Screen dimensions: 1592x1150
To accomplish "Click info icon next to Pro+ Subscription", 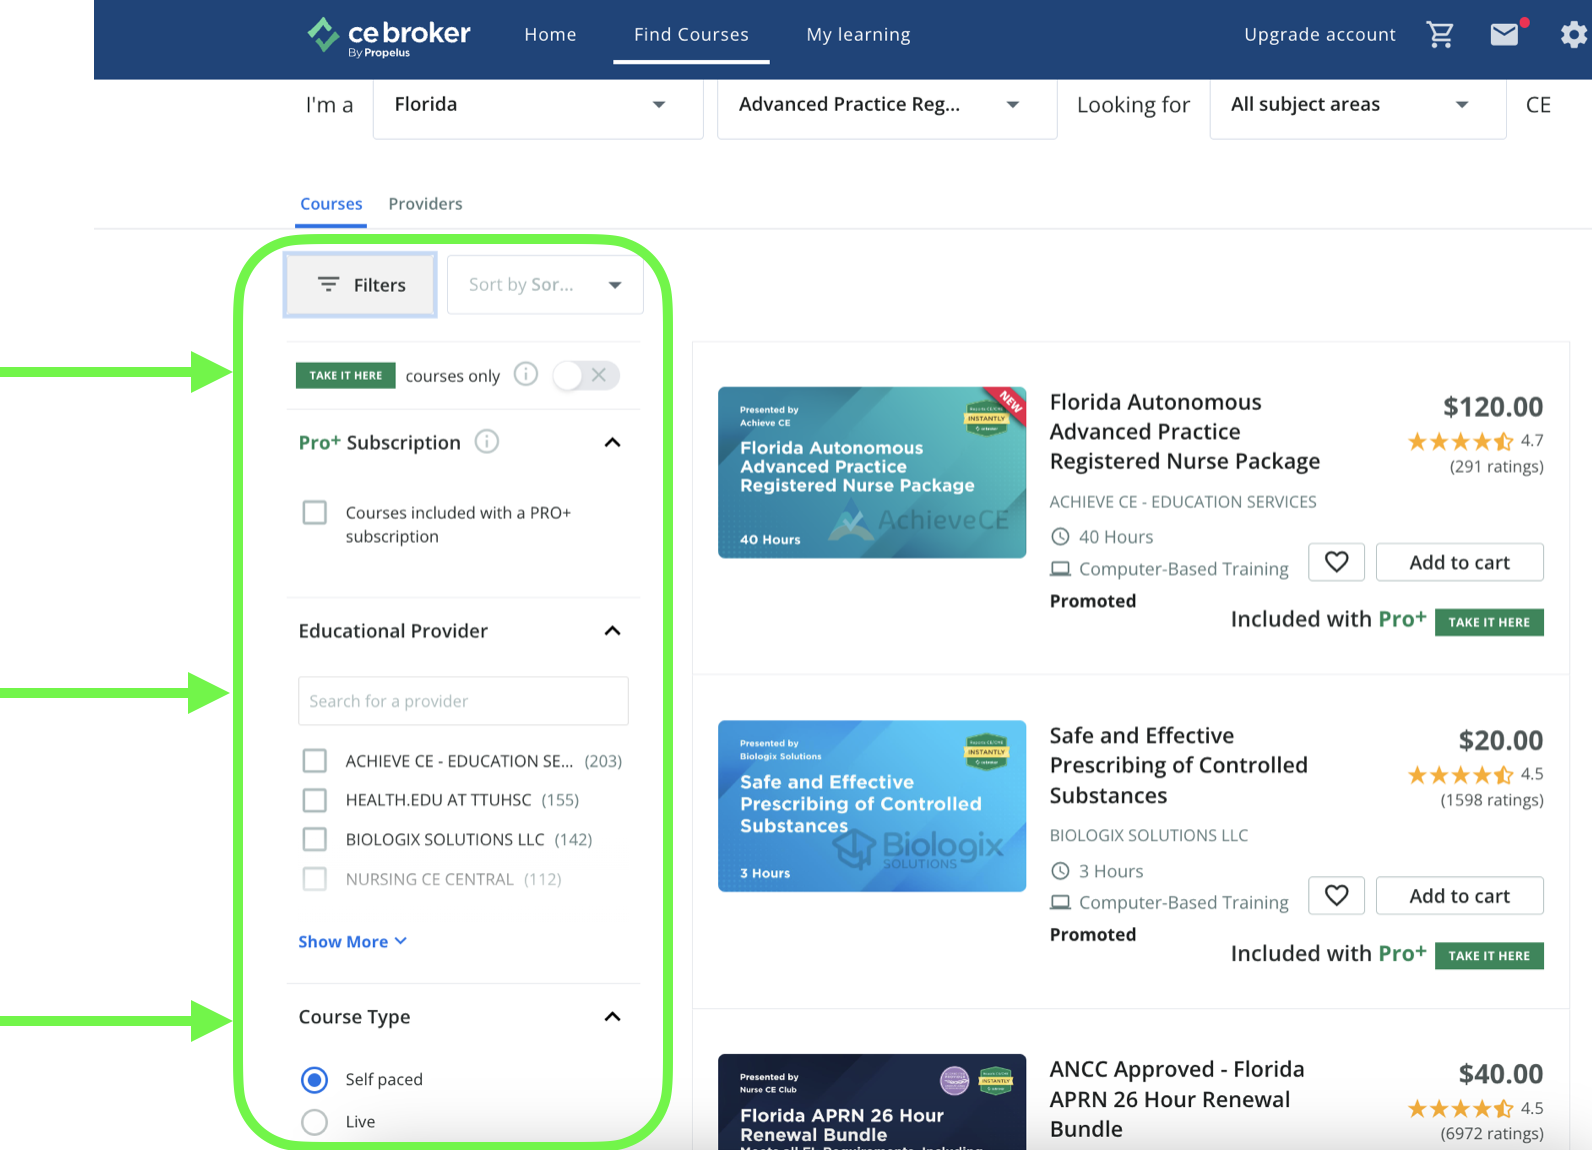I will coord(487,442).
